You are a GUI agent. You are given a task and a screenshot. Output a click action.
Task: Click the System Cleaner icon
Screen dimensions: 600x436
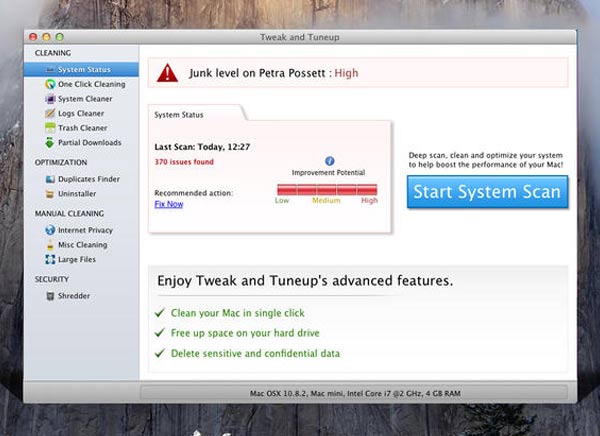coord(50,99)
